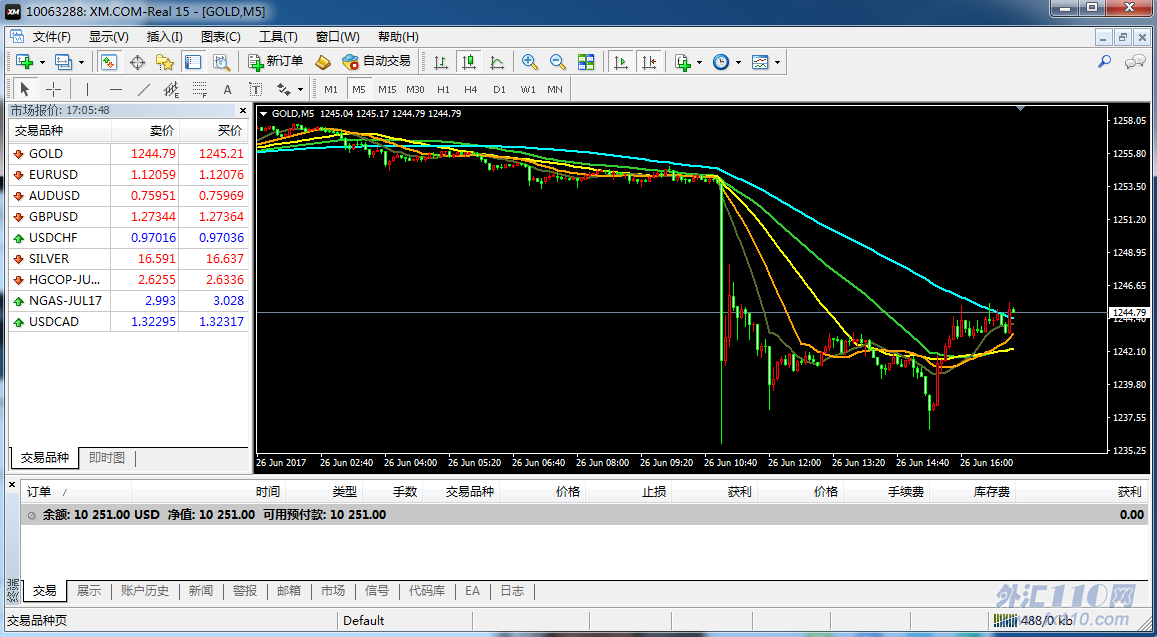
Task: Switch to the 即时图 tick chart tab
Action: tap(107, 458)
